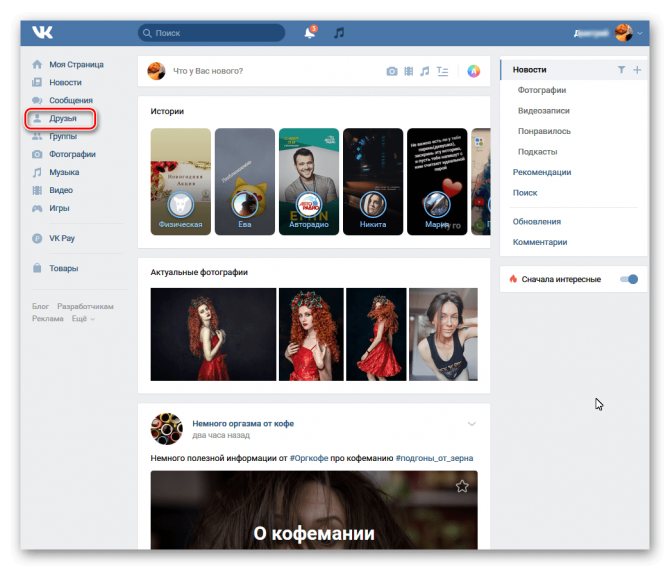Open the post timestamp два часа назад
The height and width of the screenshot is (570, 670).
(x=221, y=435)
